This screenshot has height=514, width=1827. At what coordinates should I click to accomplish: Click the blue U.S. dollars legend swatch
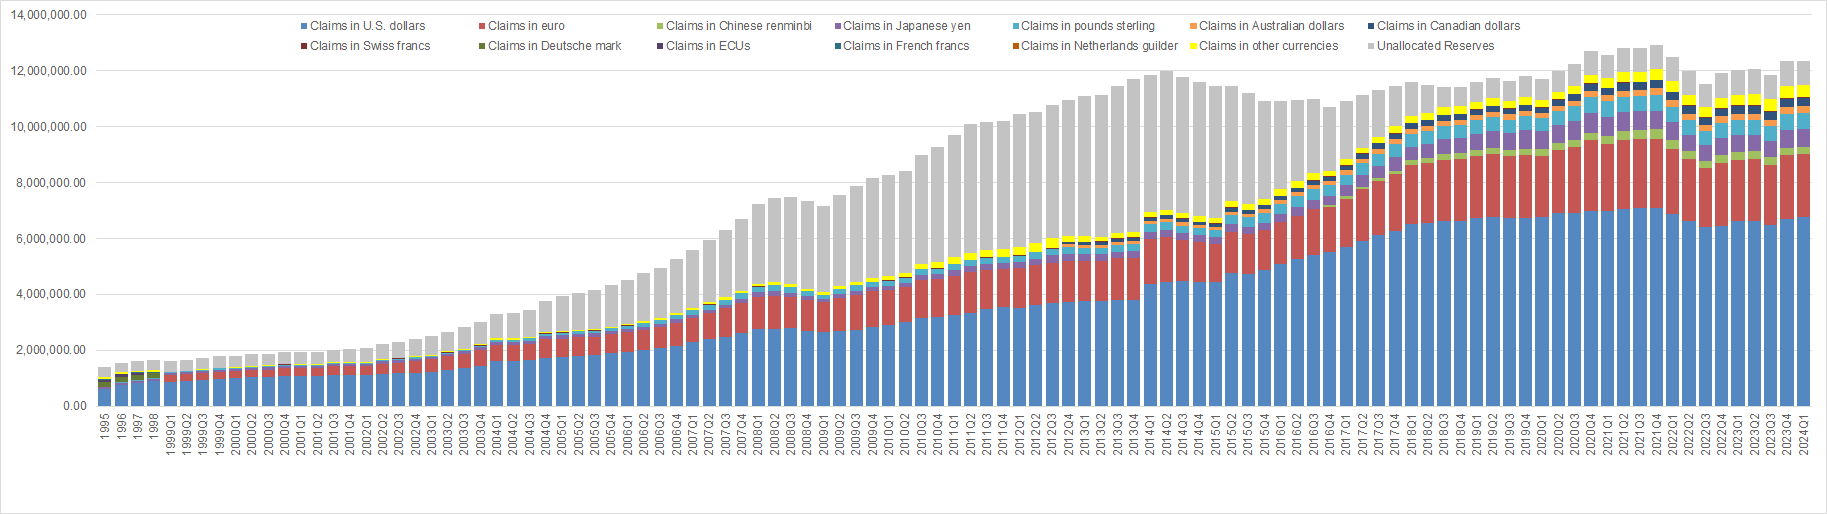304,26
